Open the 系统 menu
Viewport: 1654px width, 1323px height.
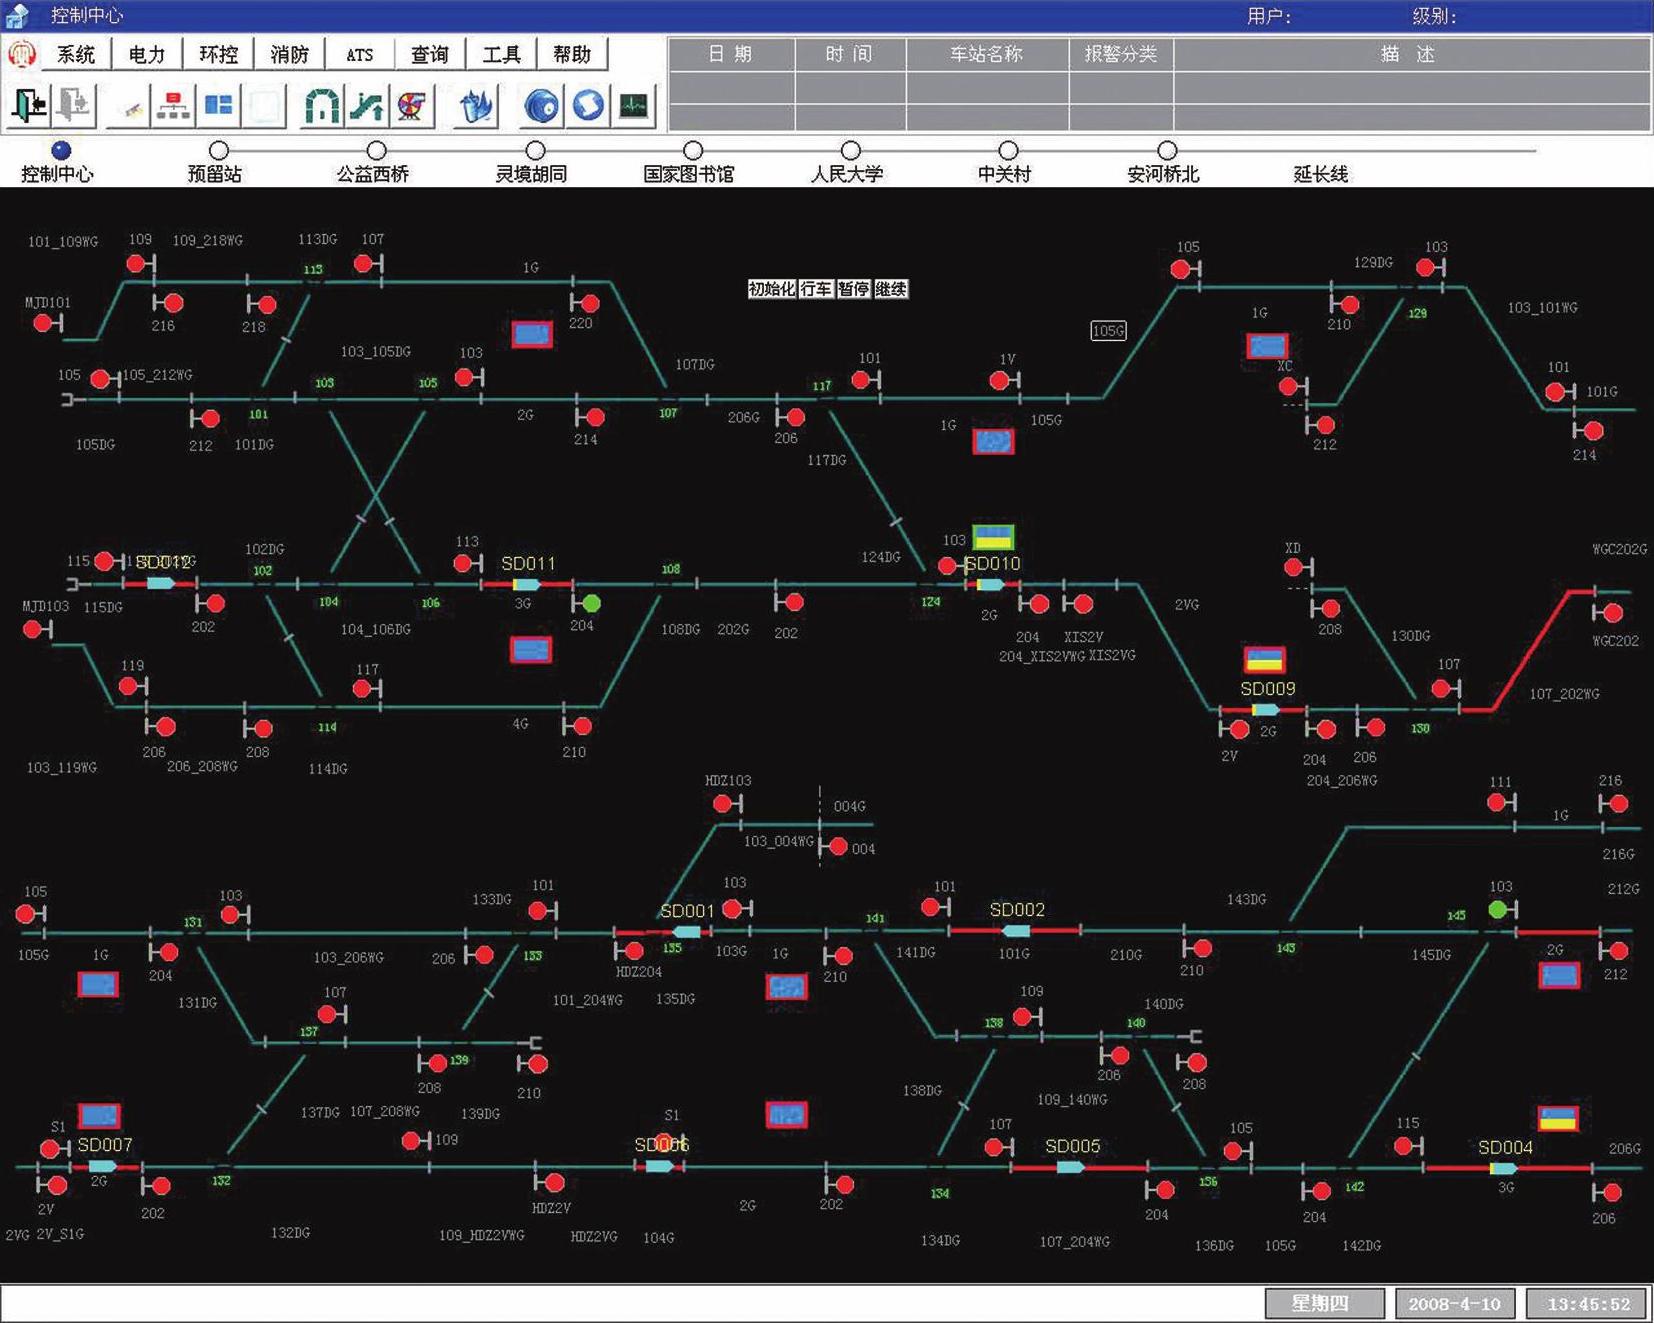tap(76, 54)
